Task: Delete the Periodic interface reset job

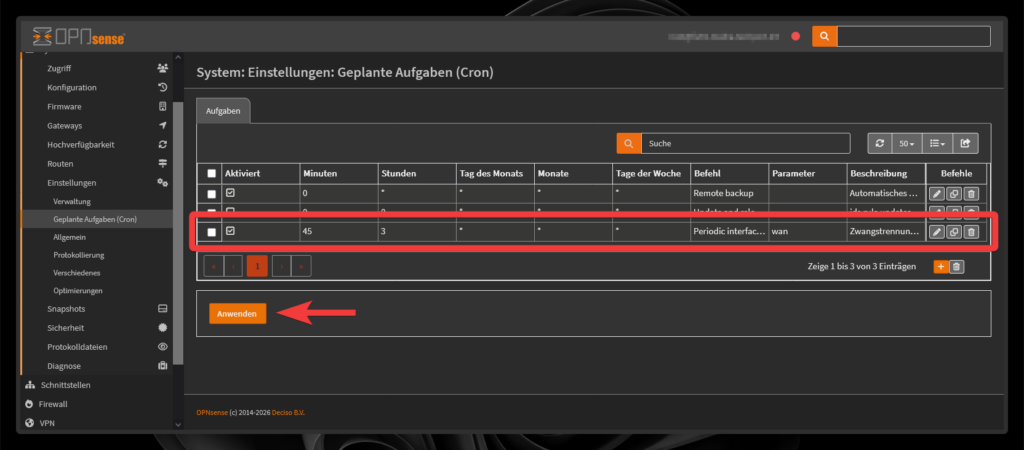Action: tap(970, 232)
